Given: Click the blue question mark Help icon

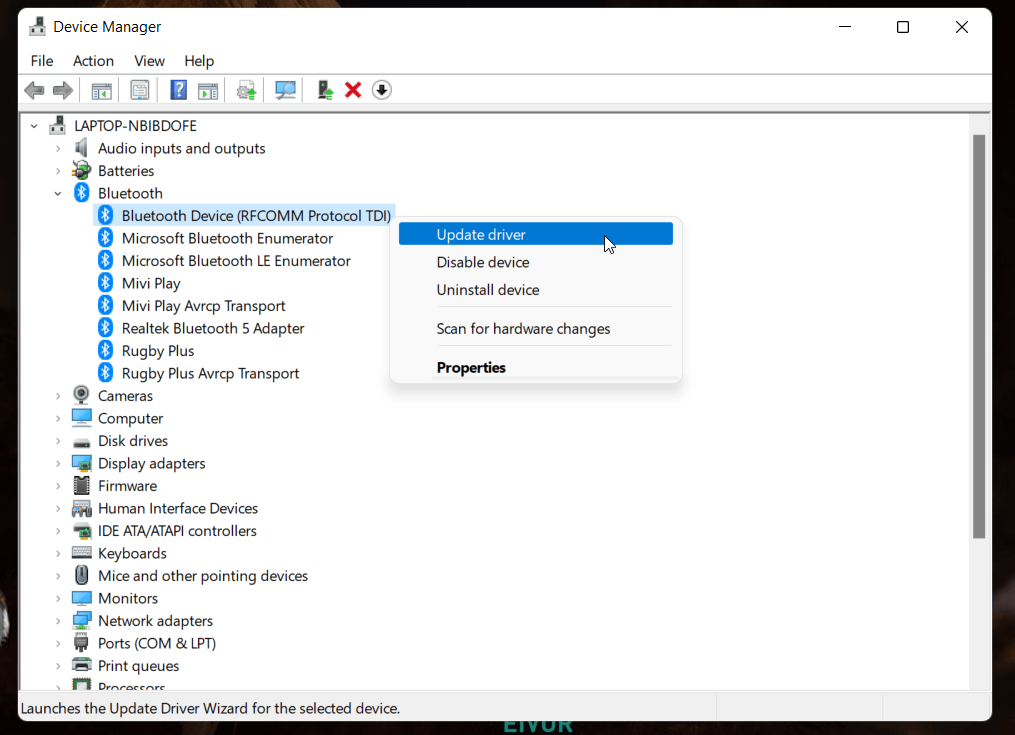Looking at the screenshot, I should 179,90.
